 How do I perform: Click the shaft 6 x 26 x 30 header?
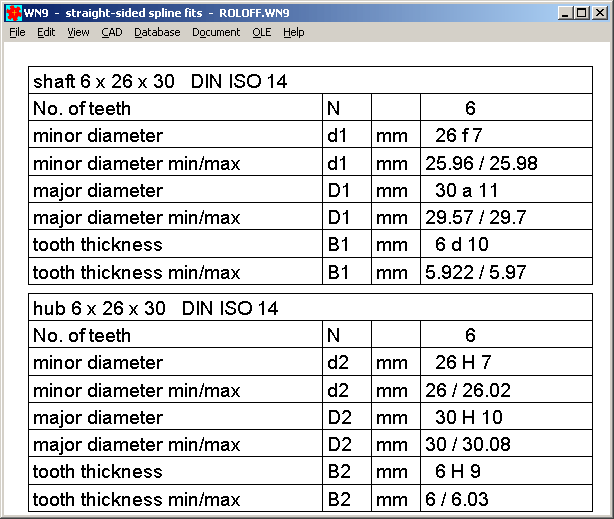coord(160,82)
